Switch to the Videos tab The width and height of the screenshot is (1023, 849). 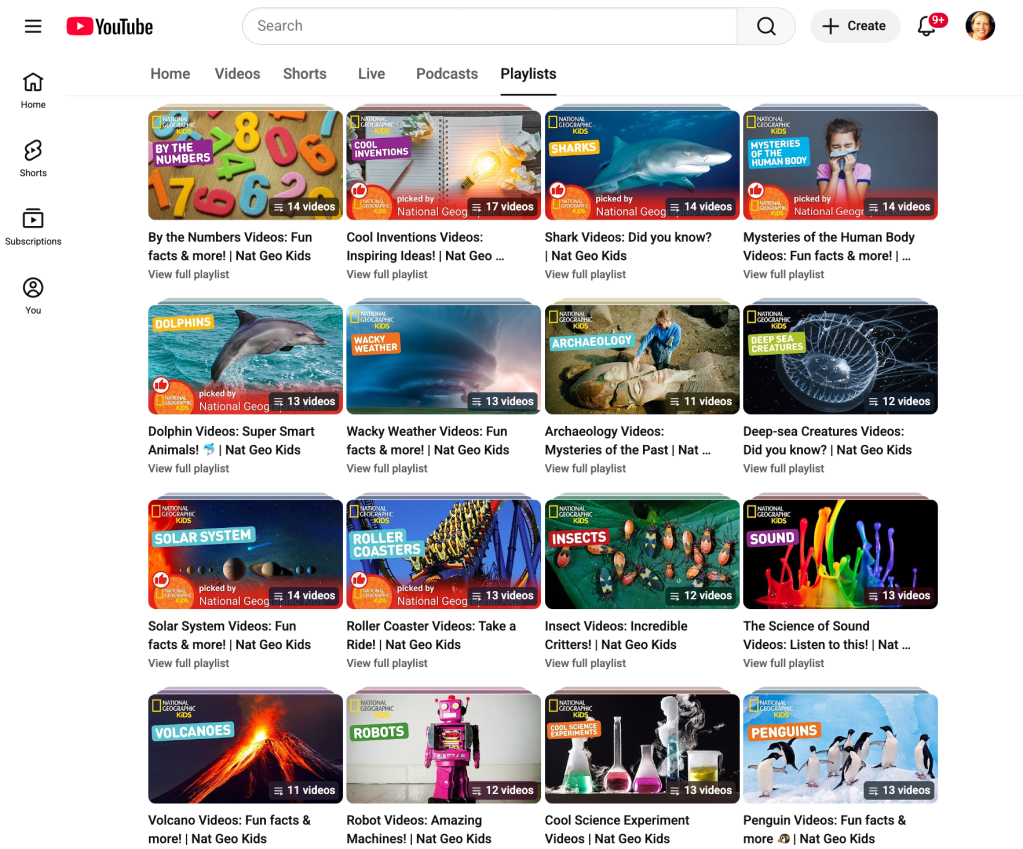[237, 74]
